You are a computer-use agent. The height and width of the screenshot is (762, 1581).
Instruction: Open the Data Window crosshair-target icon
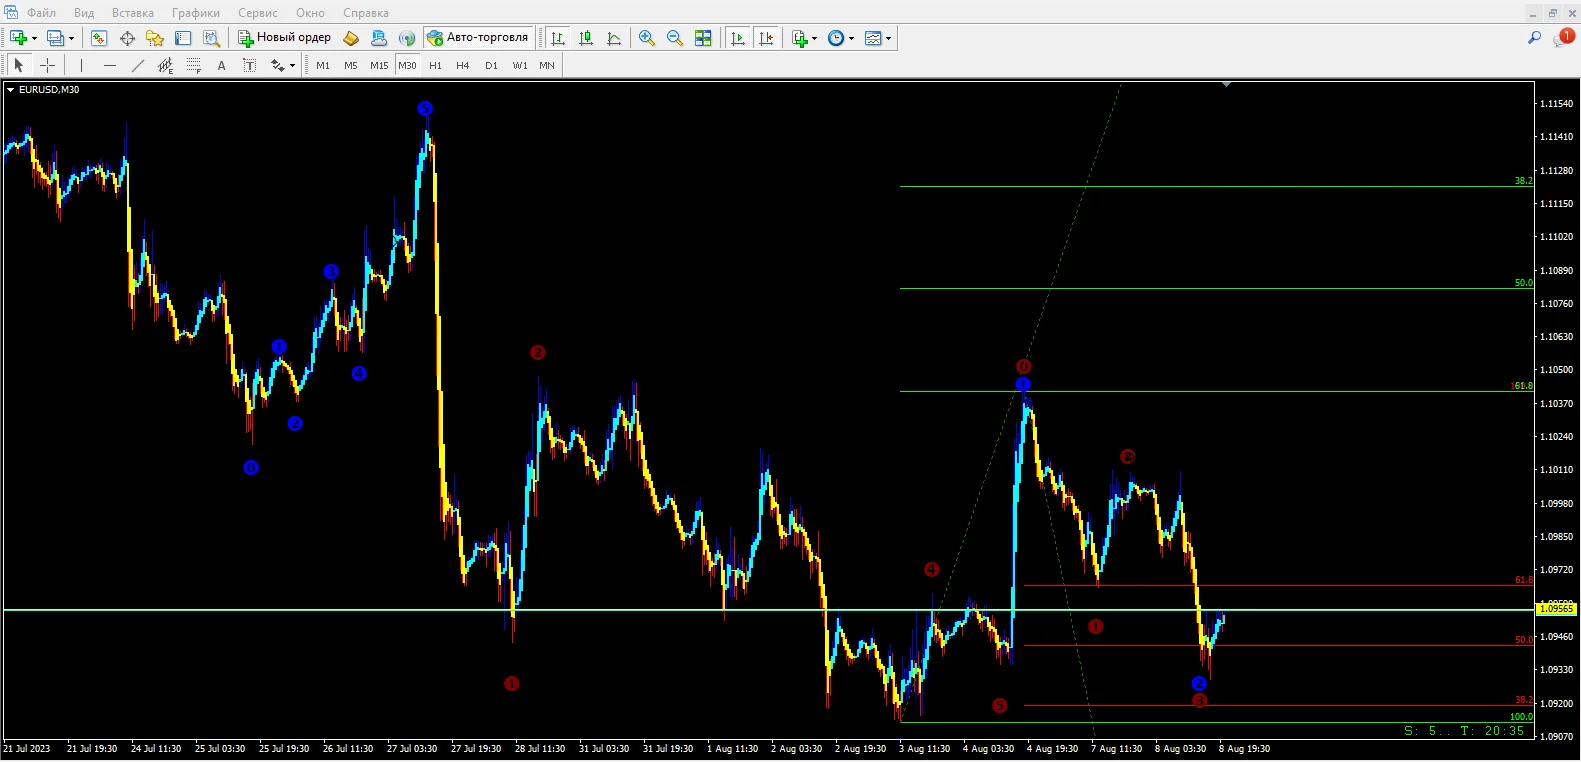(127, 38)
